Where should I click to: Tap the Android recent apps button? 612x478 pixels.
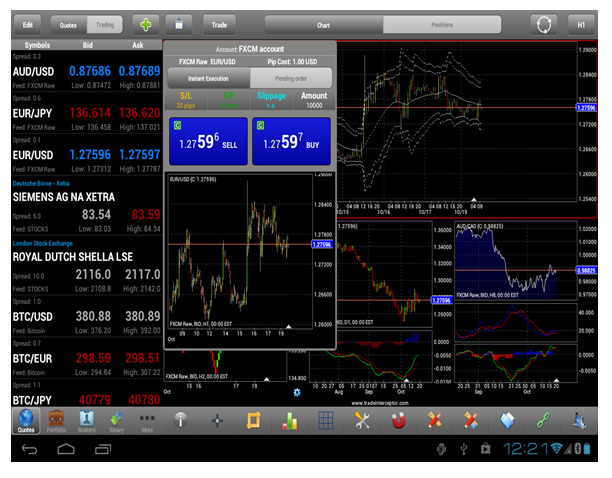pyautogui.click(x=103, y=450)
